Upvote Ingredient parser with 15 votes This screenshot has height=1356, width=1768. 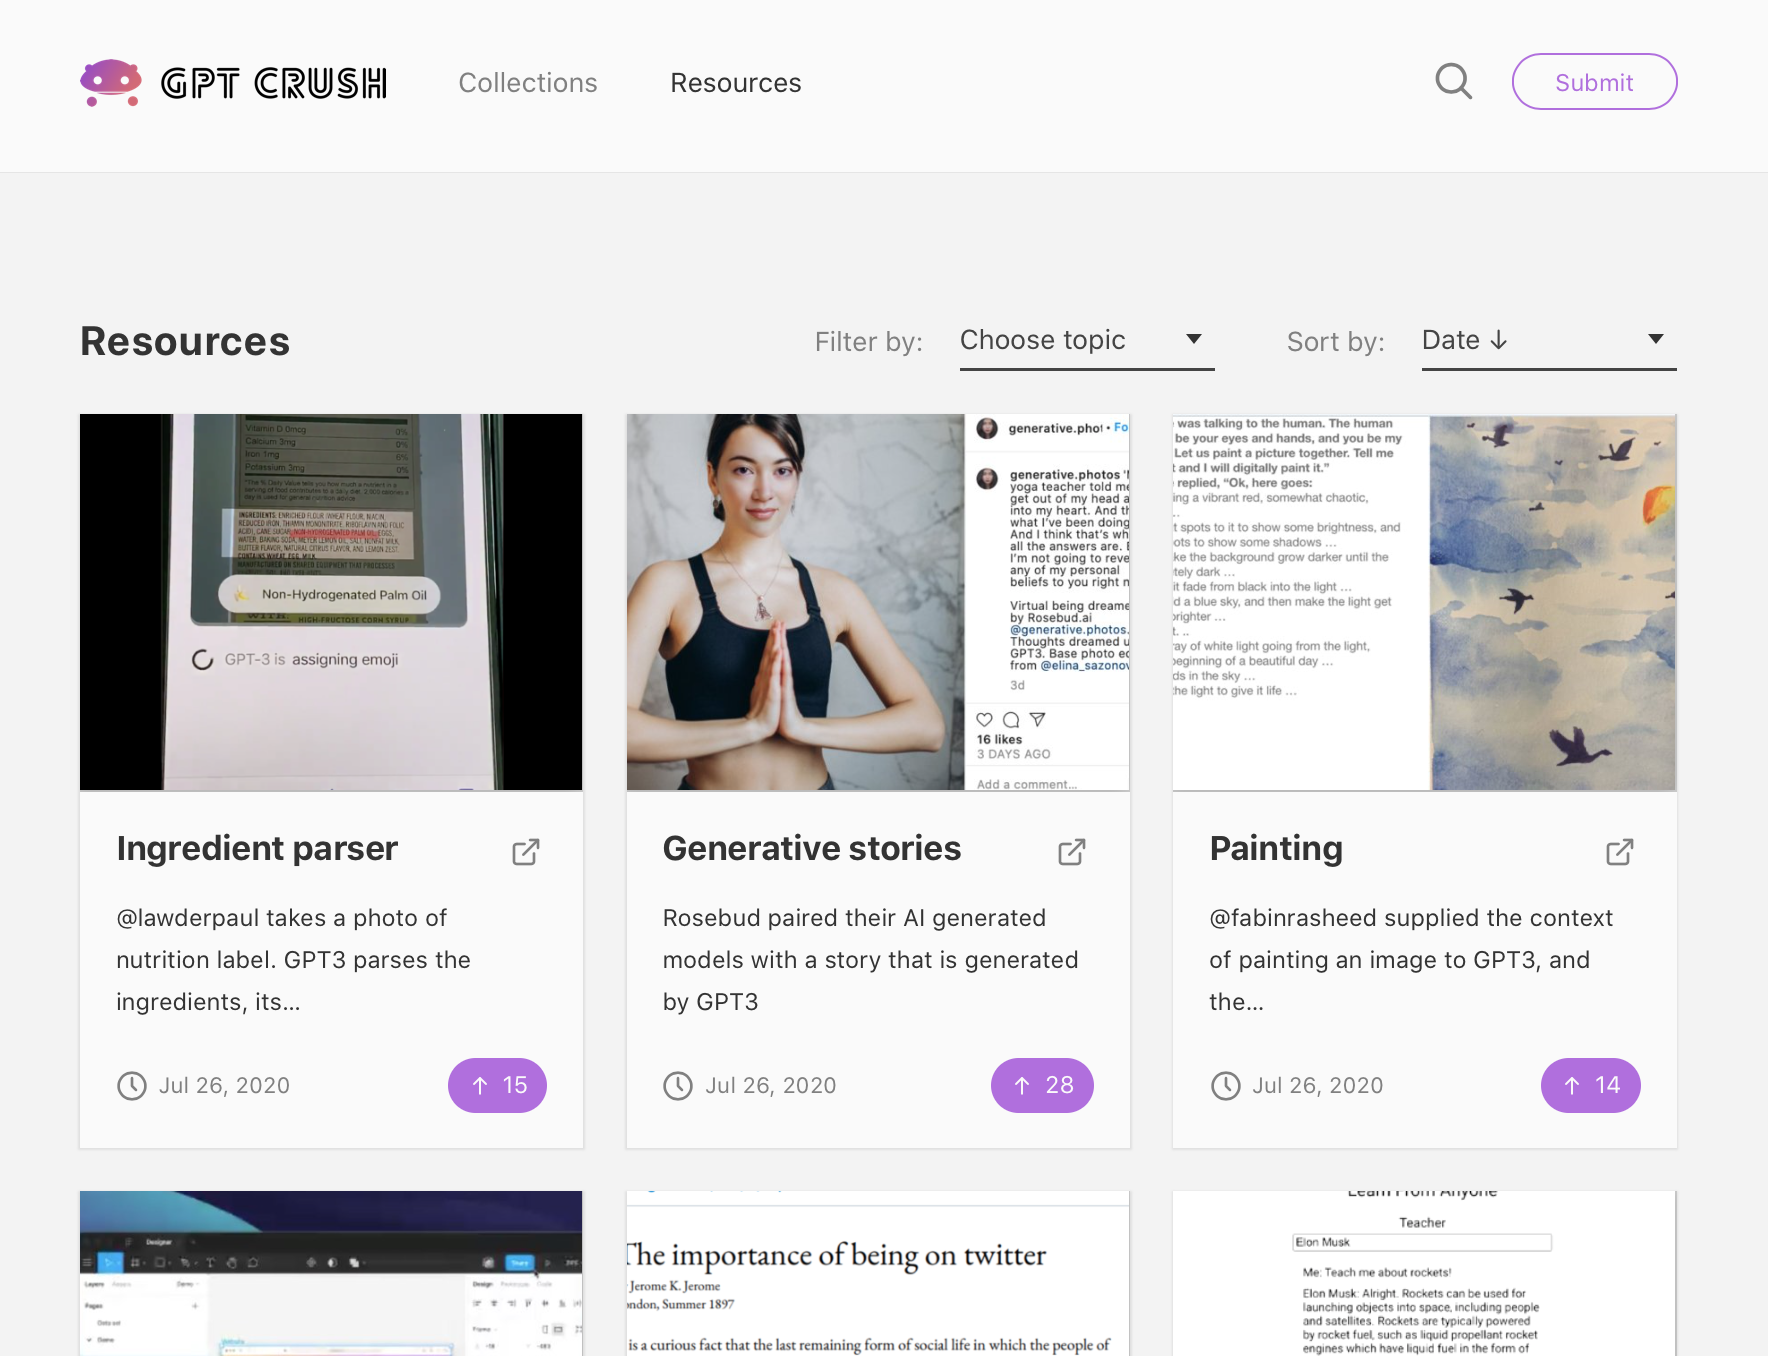point(497,1085)
